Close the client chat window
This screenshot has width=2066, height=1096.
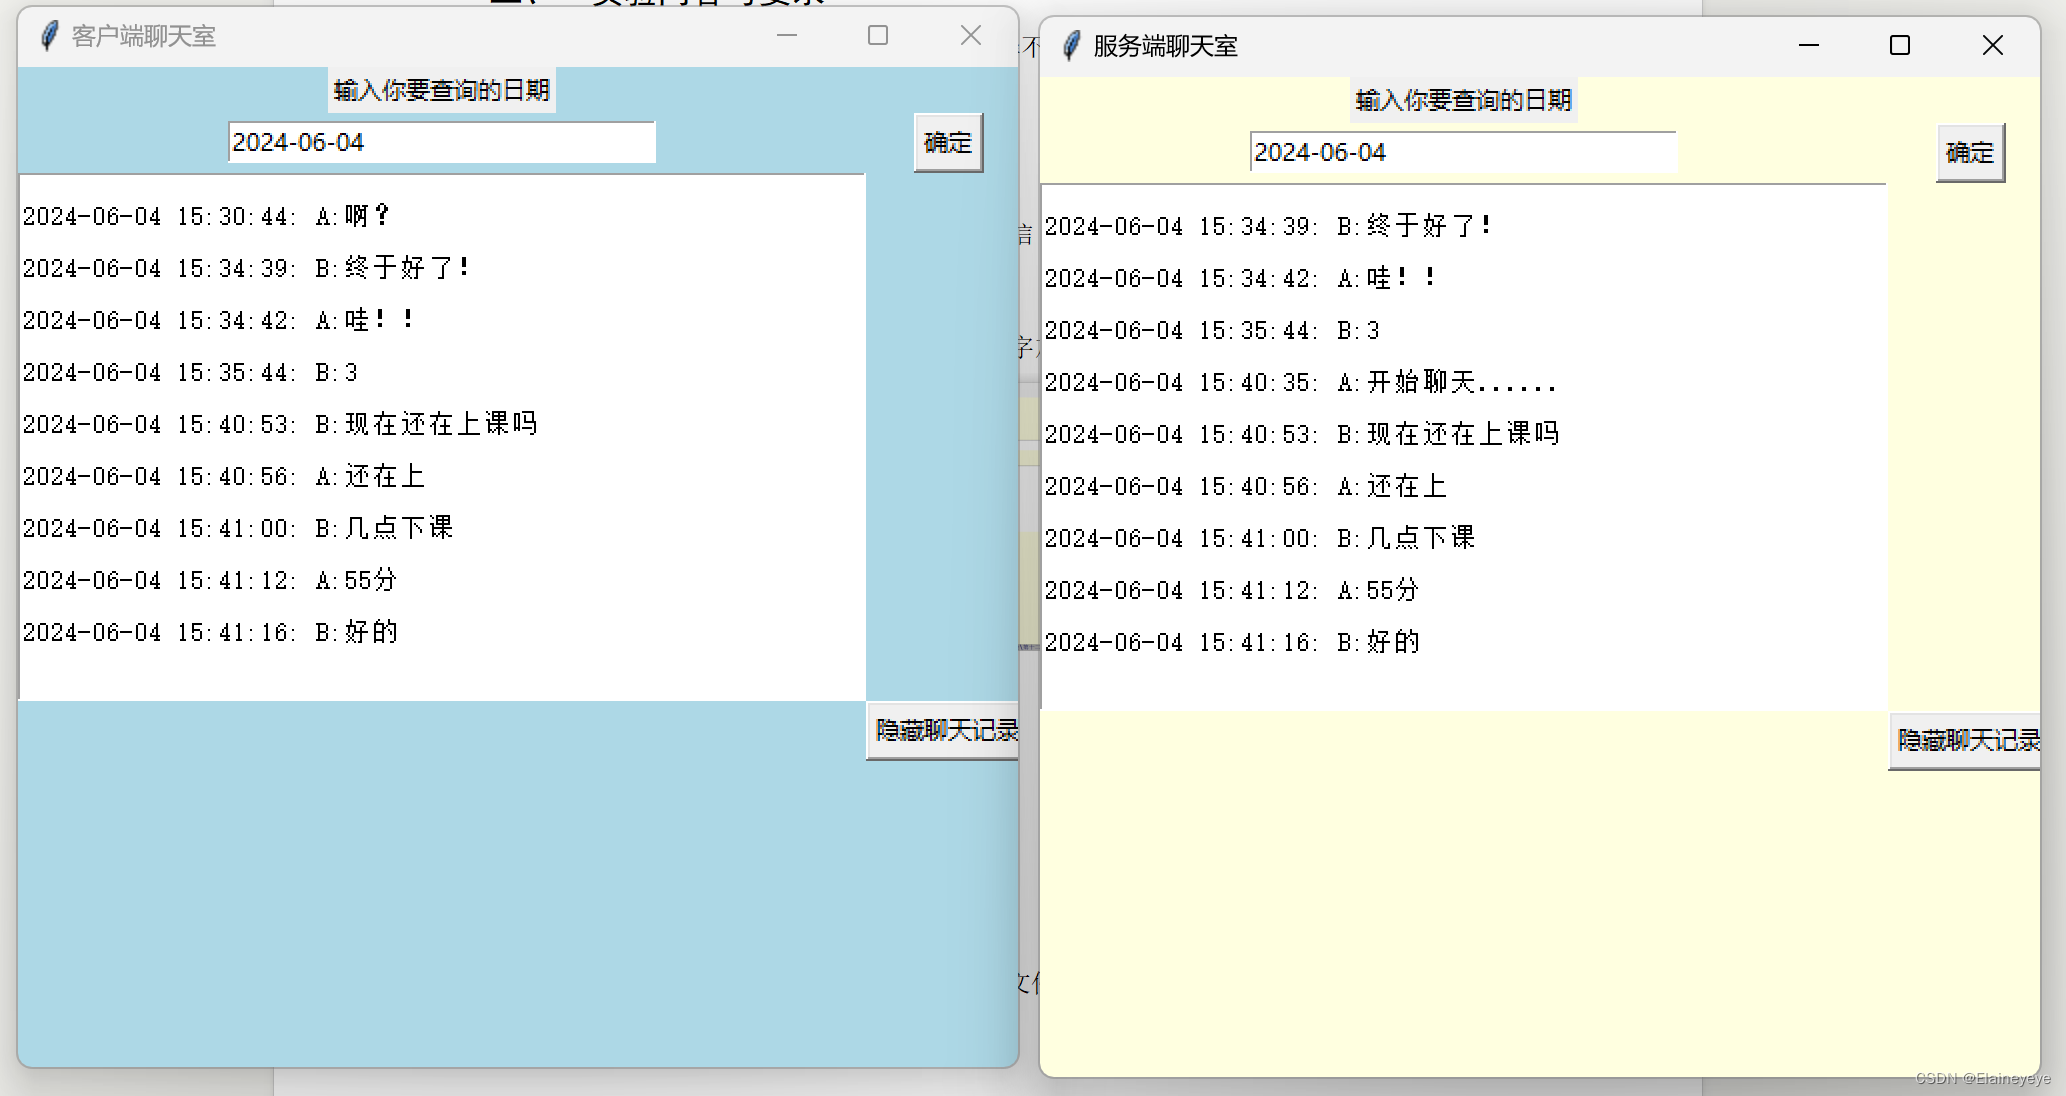pos(970,36)
